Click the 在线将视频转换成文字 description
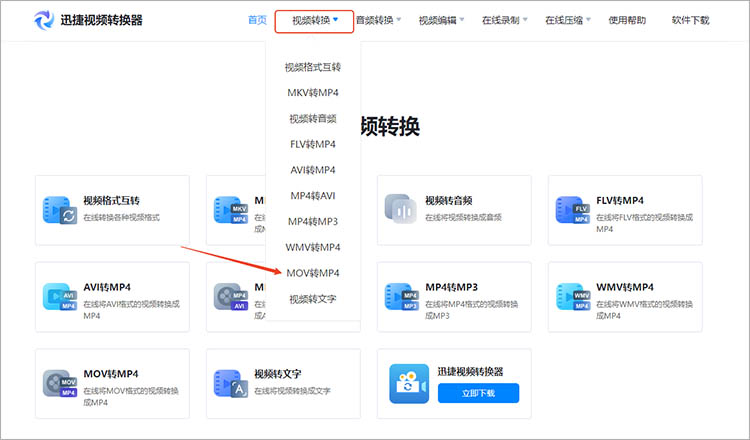 (292, 391)
